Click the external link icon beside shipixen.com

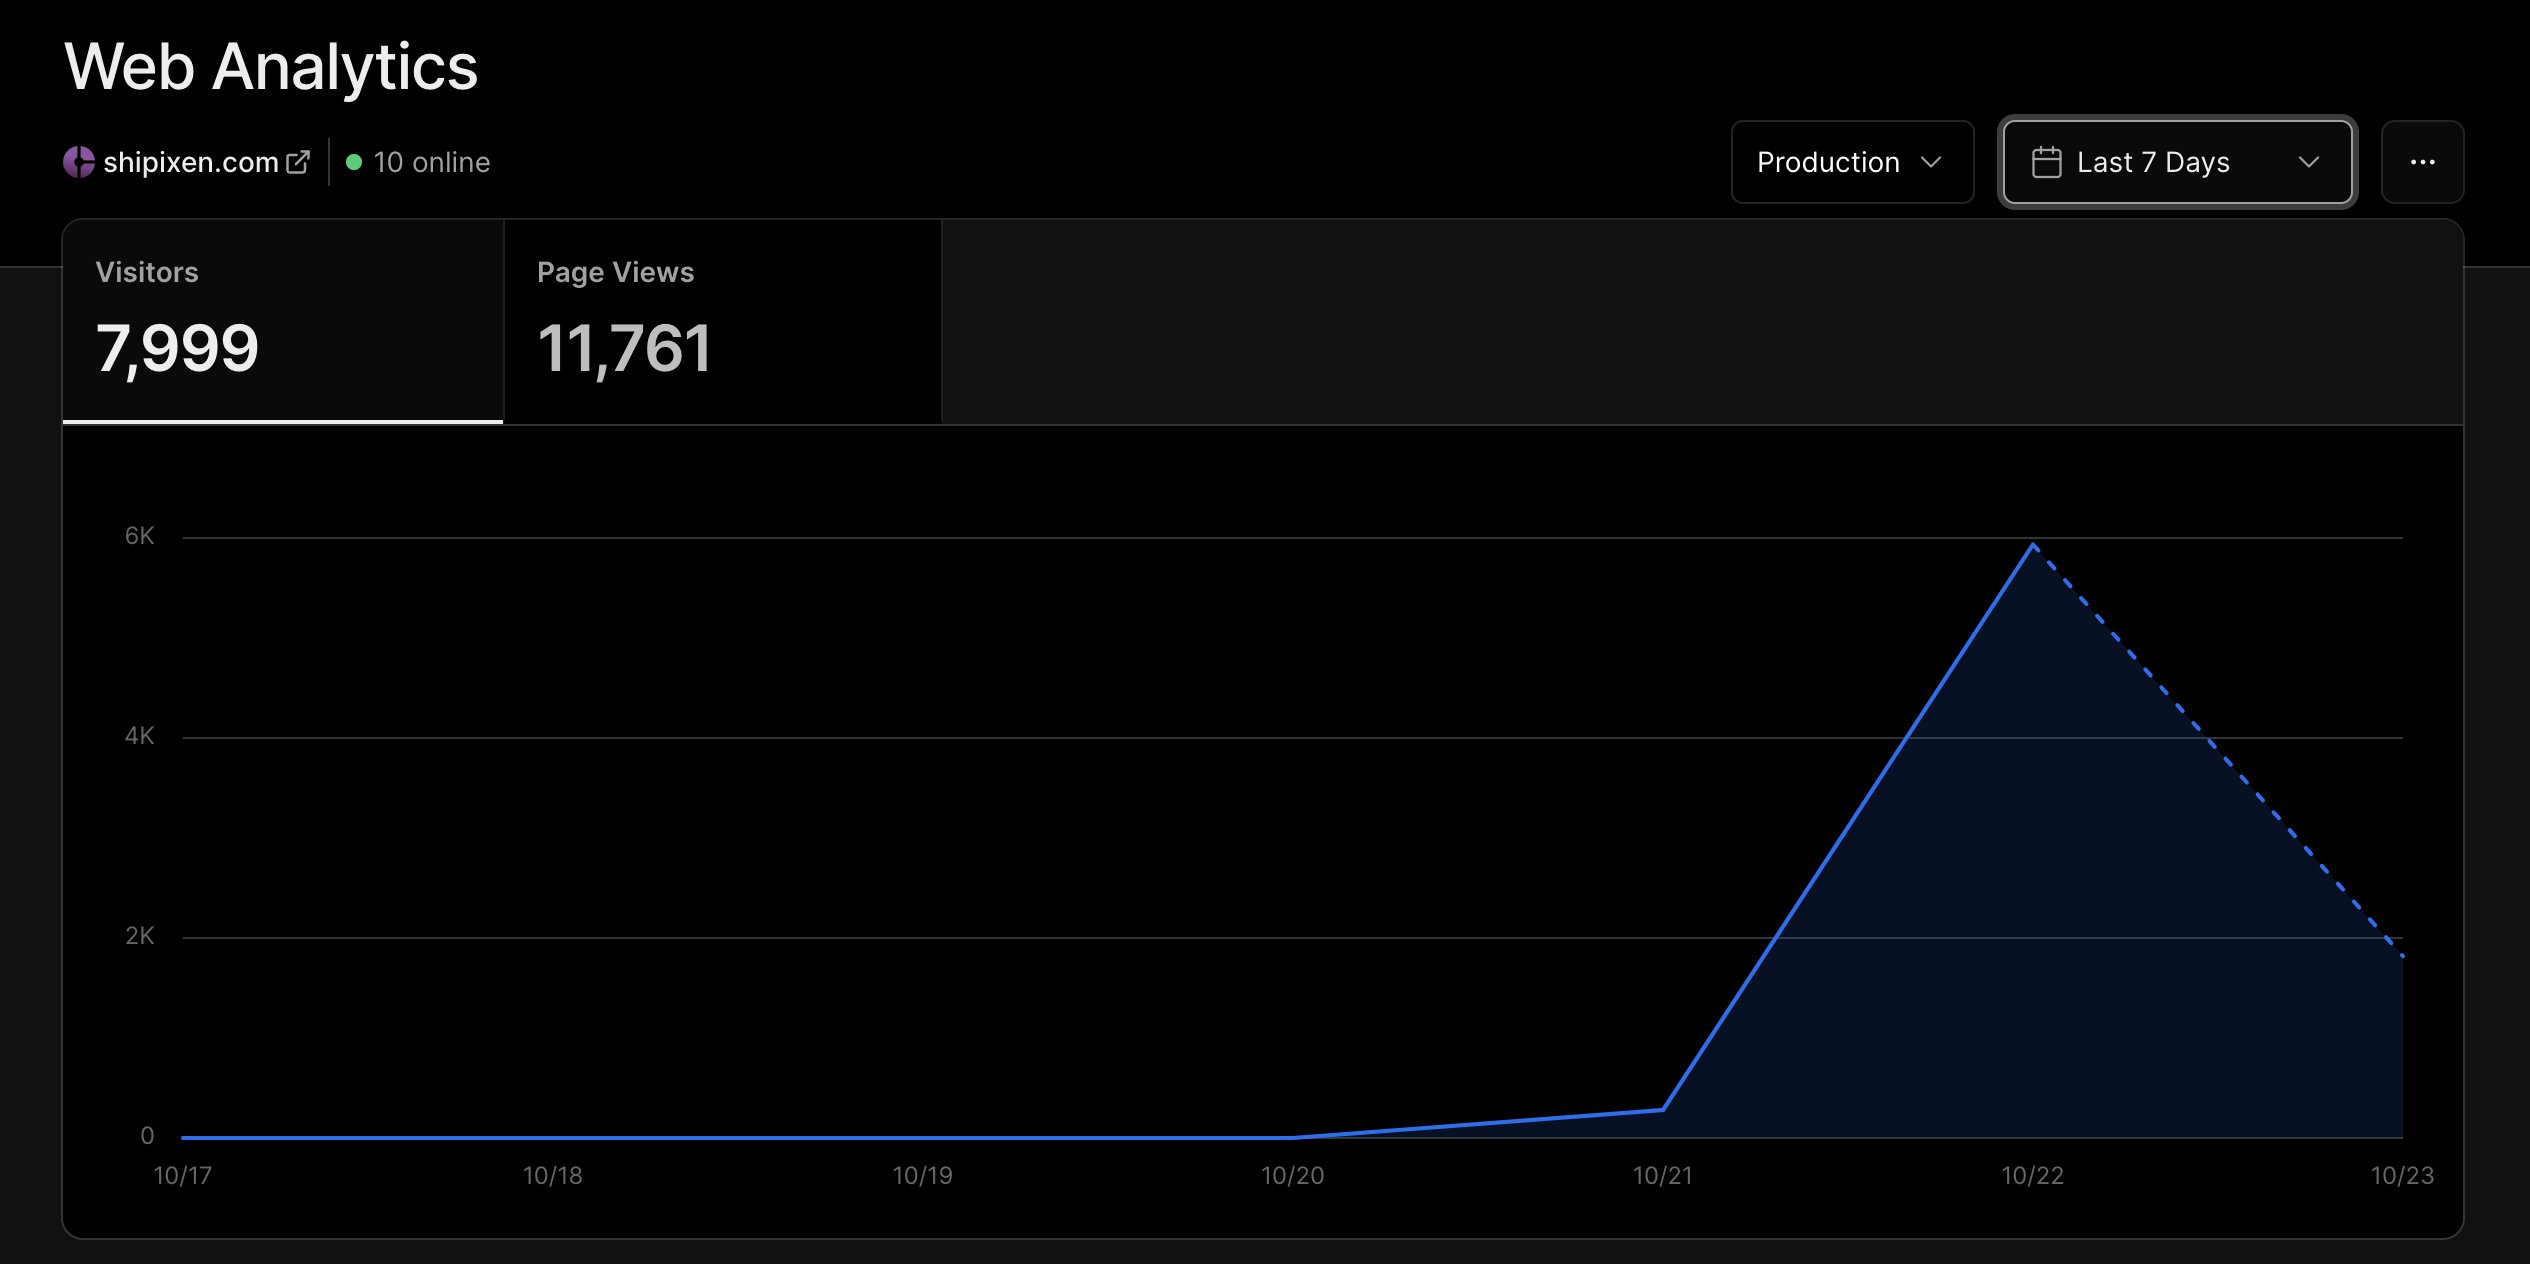coord(298,162)
